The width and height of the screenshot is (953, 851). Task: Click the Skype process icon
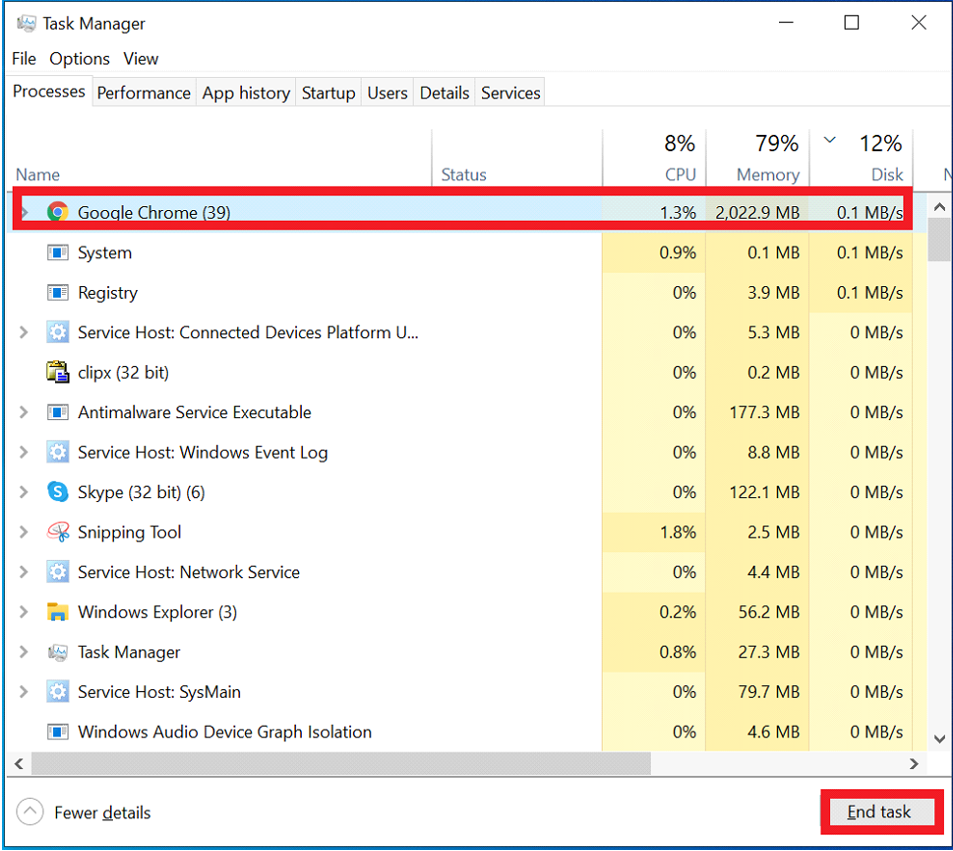[x=57, y=492]
